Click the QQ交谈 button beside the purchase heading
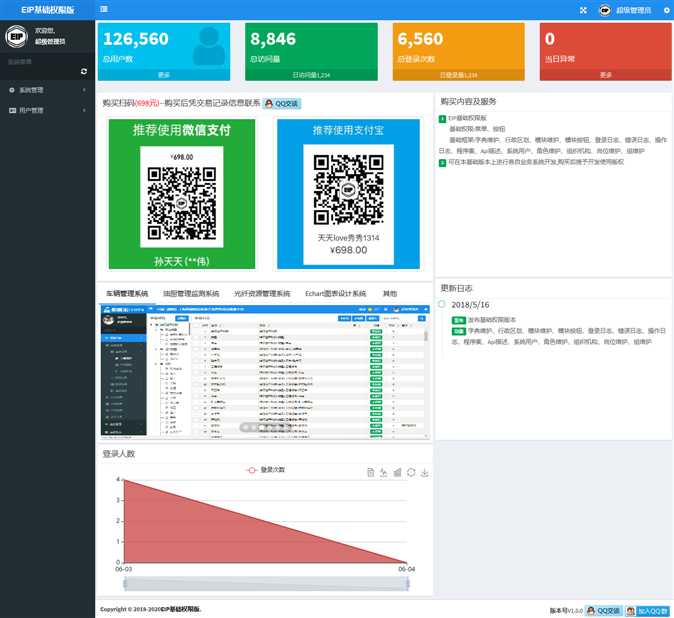The height and width of the screenshot is (618, 674). tap(282, 104)
